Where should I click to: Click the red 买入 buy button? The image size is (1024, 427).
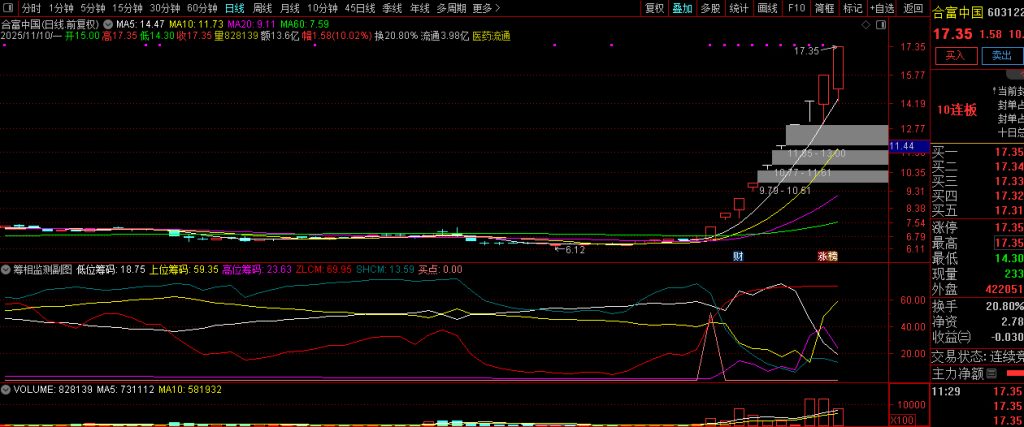[x=955, y=55]
